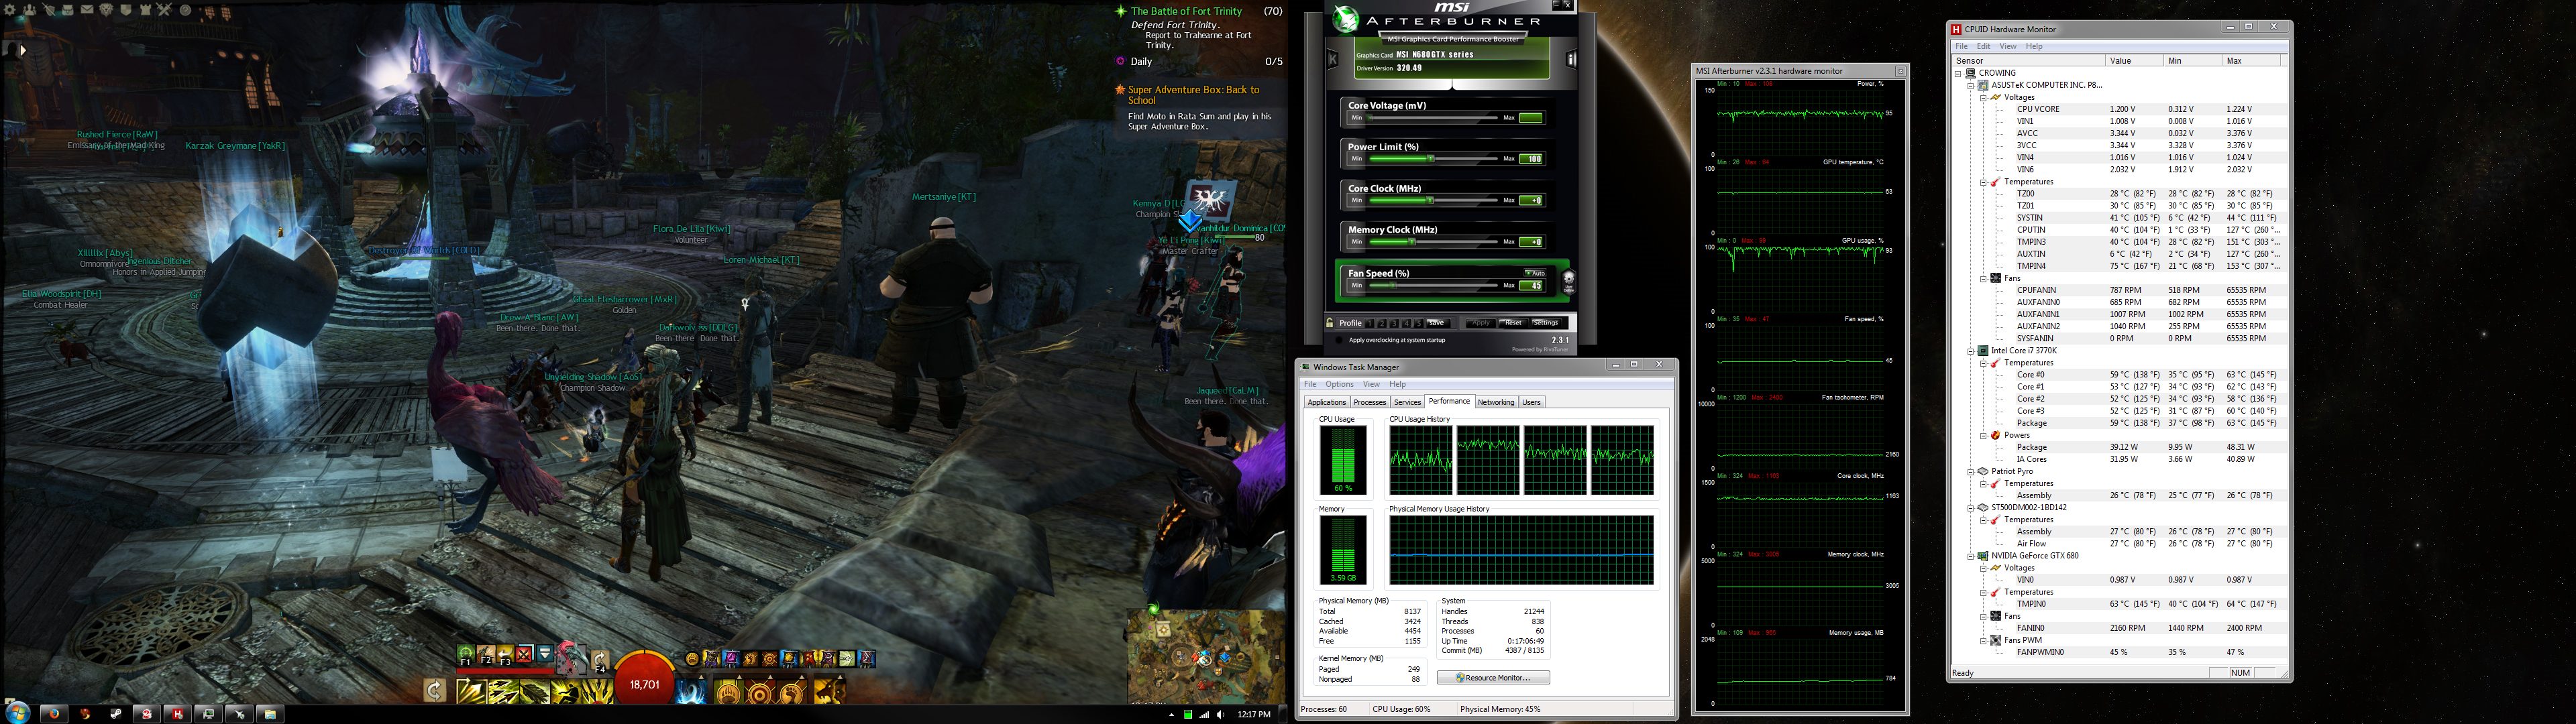Collapse the CROWING root tree node
The height and width of the screenshot is (724, 2576).
(x=1959, y=73)
